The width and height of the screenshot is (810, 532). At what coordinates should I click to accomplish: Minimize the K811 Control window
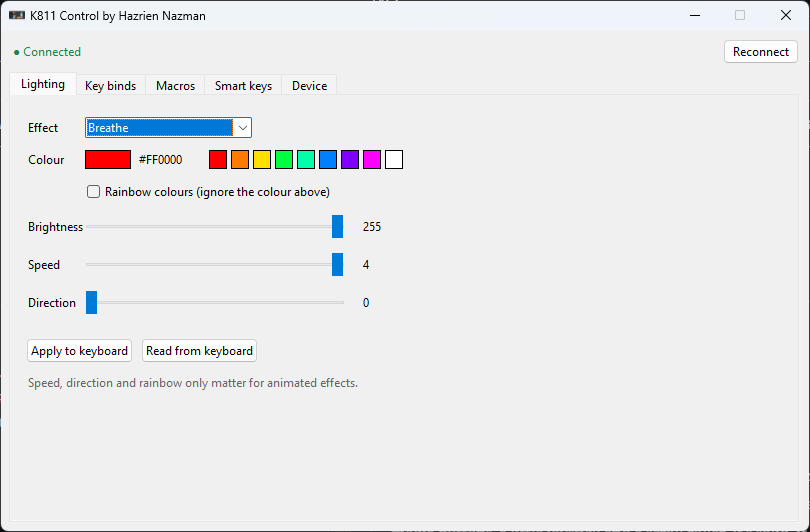pyautogui.click(x=695, y=15)
